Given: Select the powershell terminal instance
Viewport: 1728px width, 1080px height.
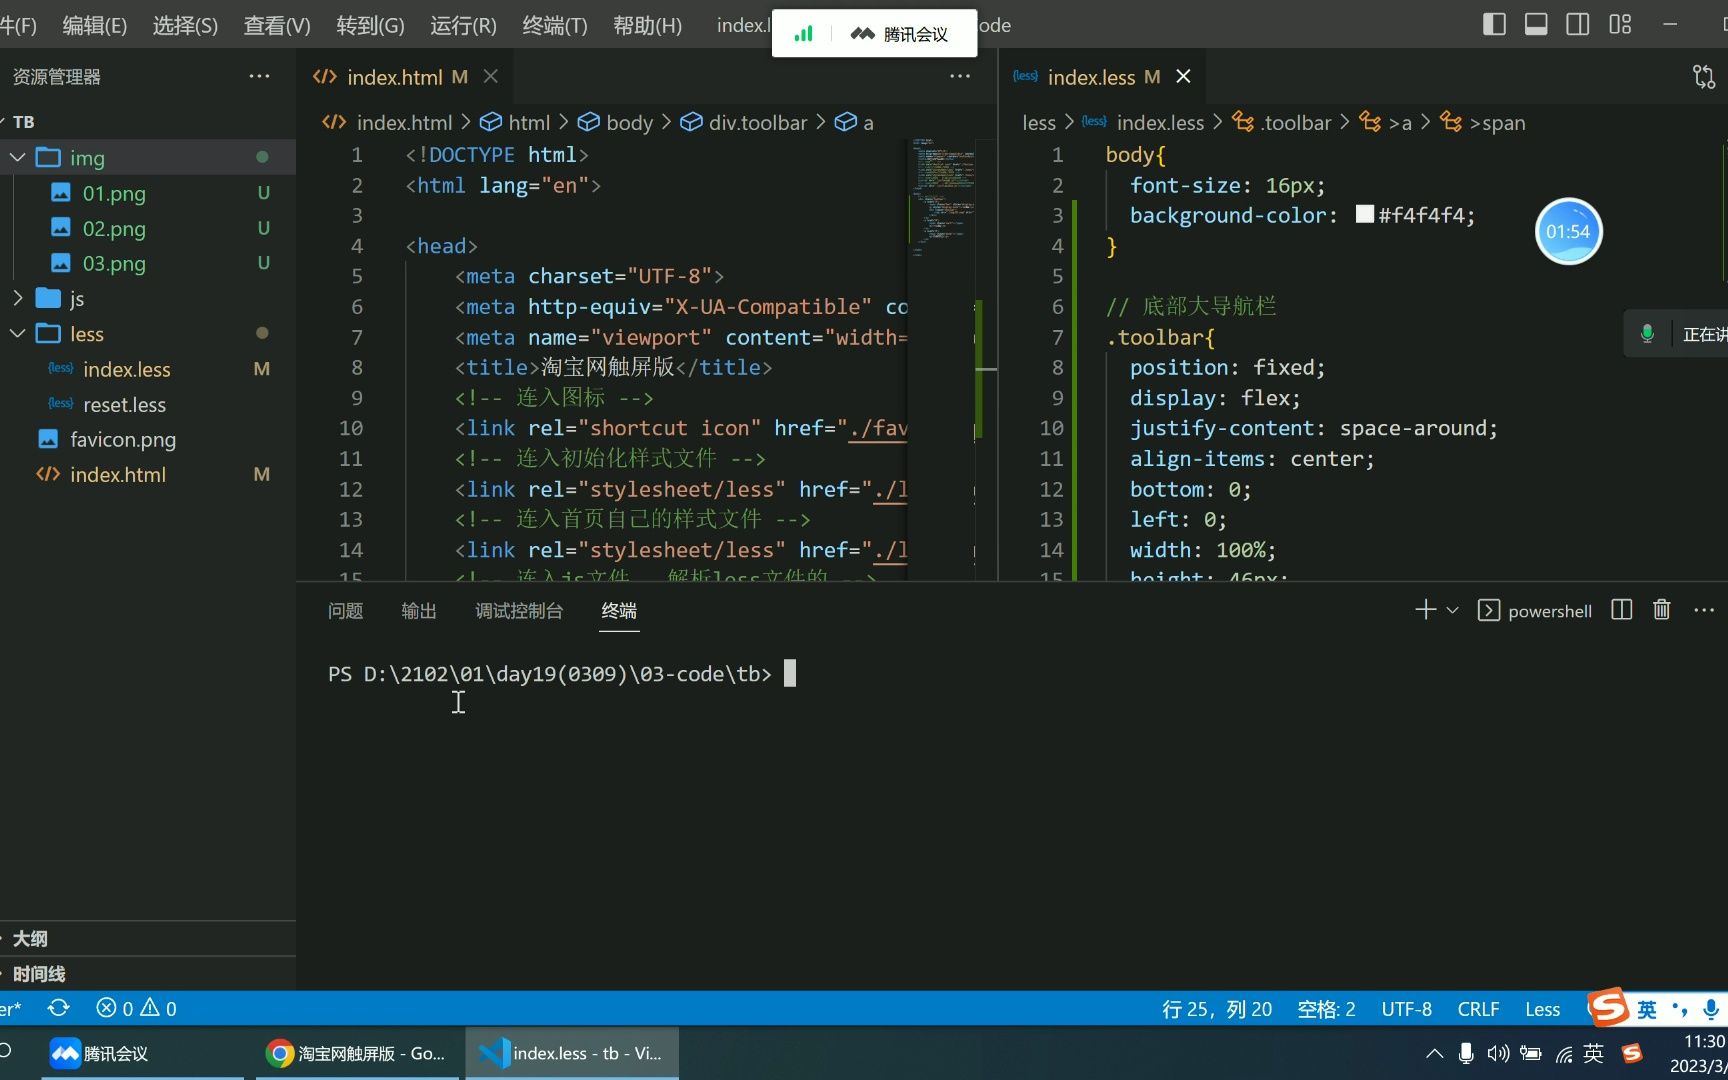Looking at the screenshot, I should [1535, 610].
